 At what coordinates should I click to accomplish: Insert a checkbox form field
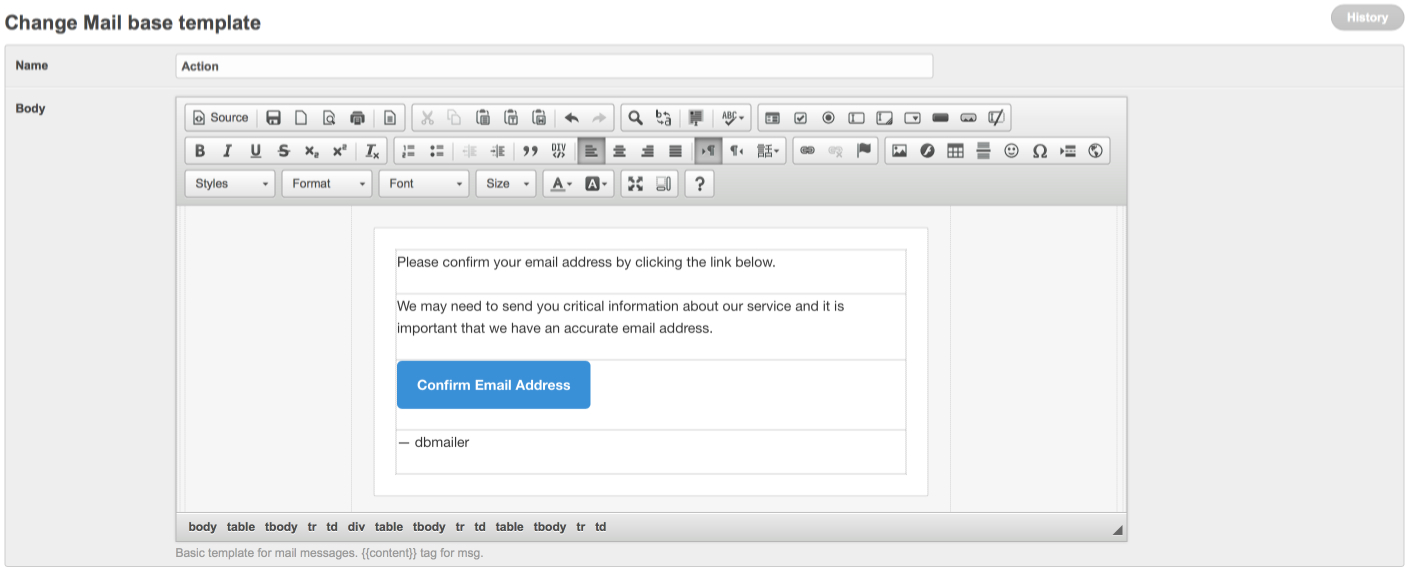[800, 118]
